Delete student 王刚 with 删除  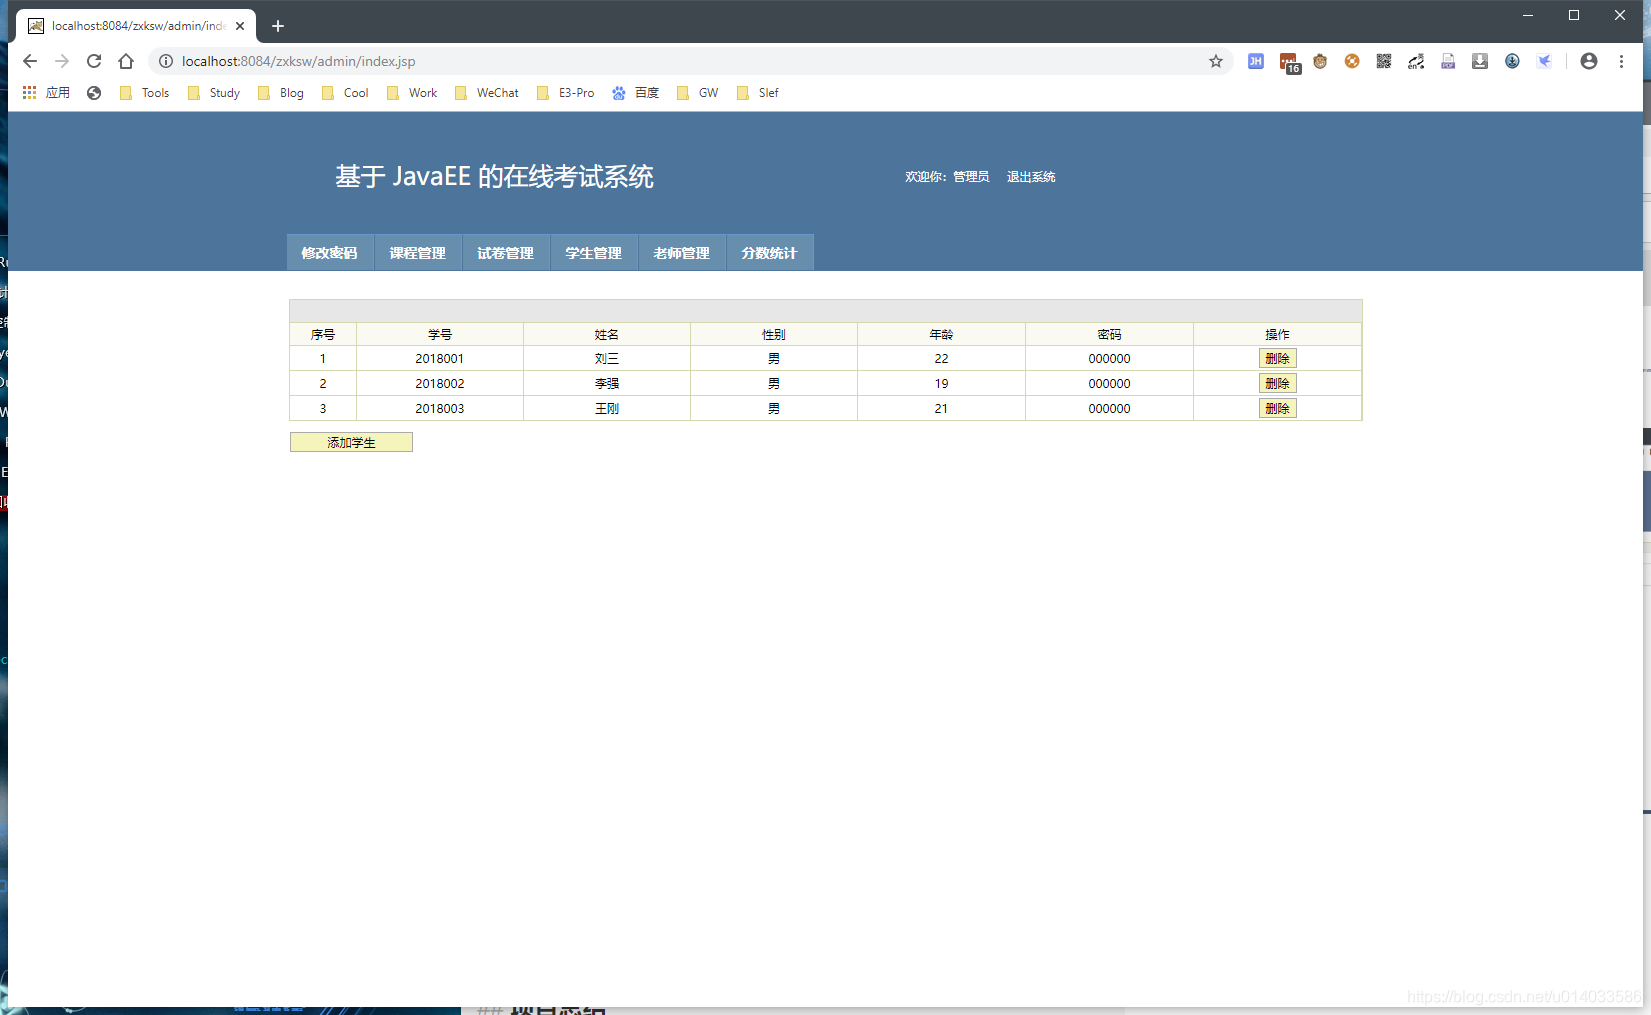pos(1277,408)
